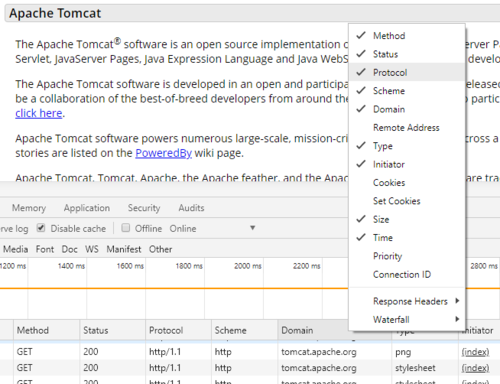Enable the Connection ID column

(407, 274)
